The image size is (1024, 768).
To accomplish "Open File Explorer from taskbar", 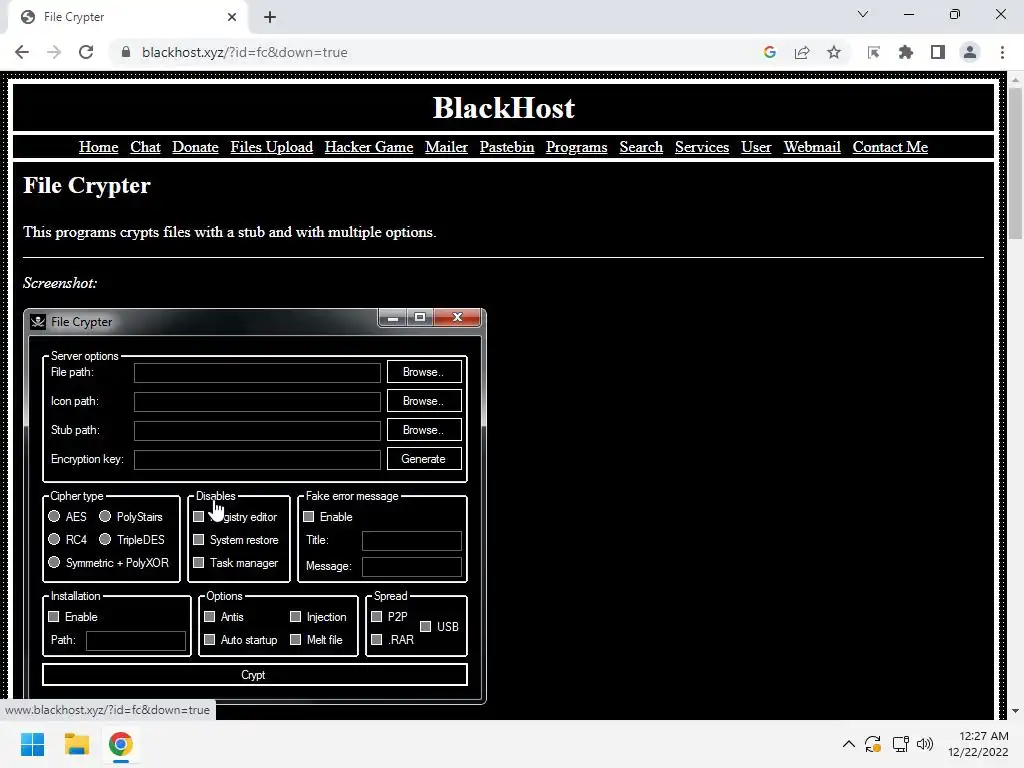I will pyautogui.click(x=76, y=744).
